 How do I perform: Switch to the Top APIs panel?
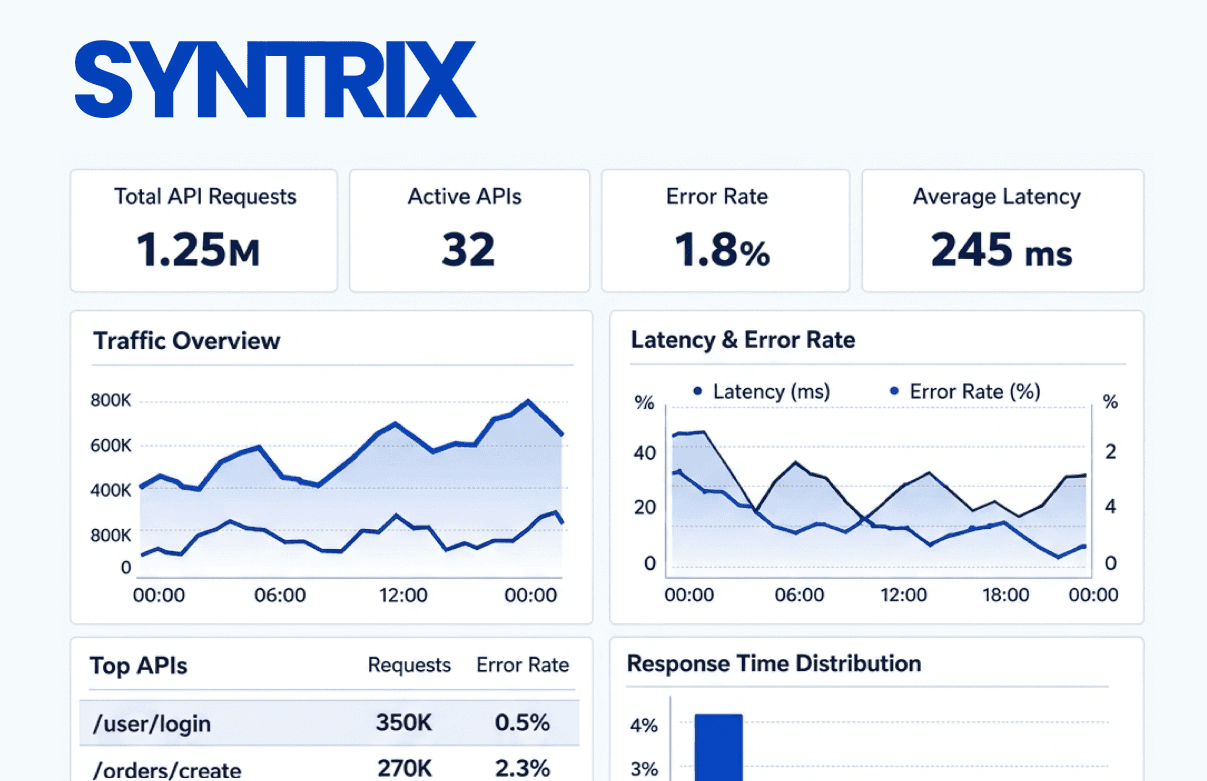pos(138,666)
